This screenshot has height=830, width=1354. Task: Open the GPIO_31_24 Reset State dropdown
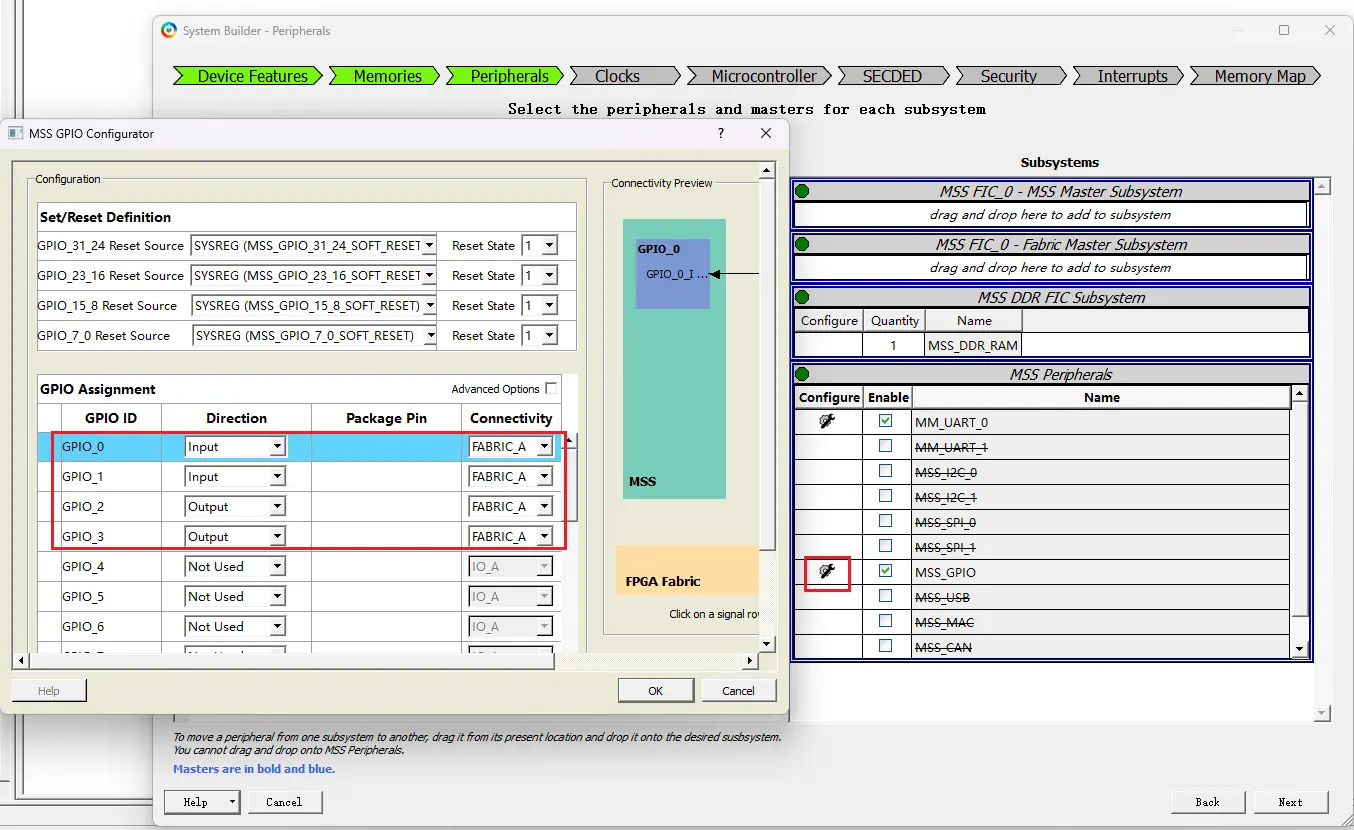coord(549,246)
